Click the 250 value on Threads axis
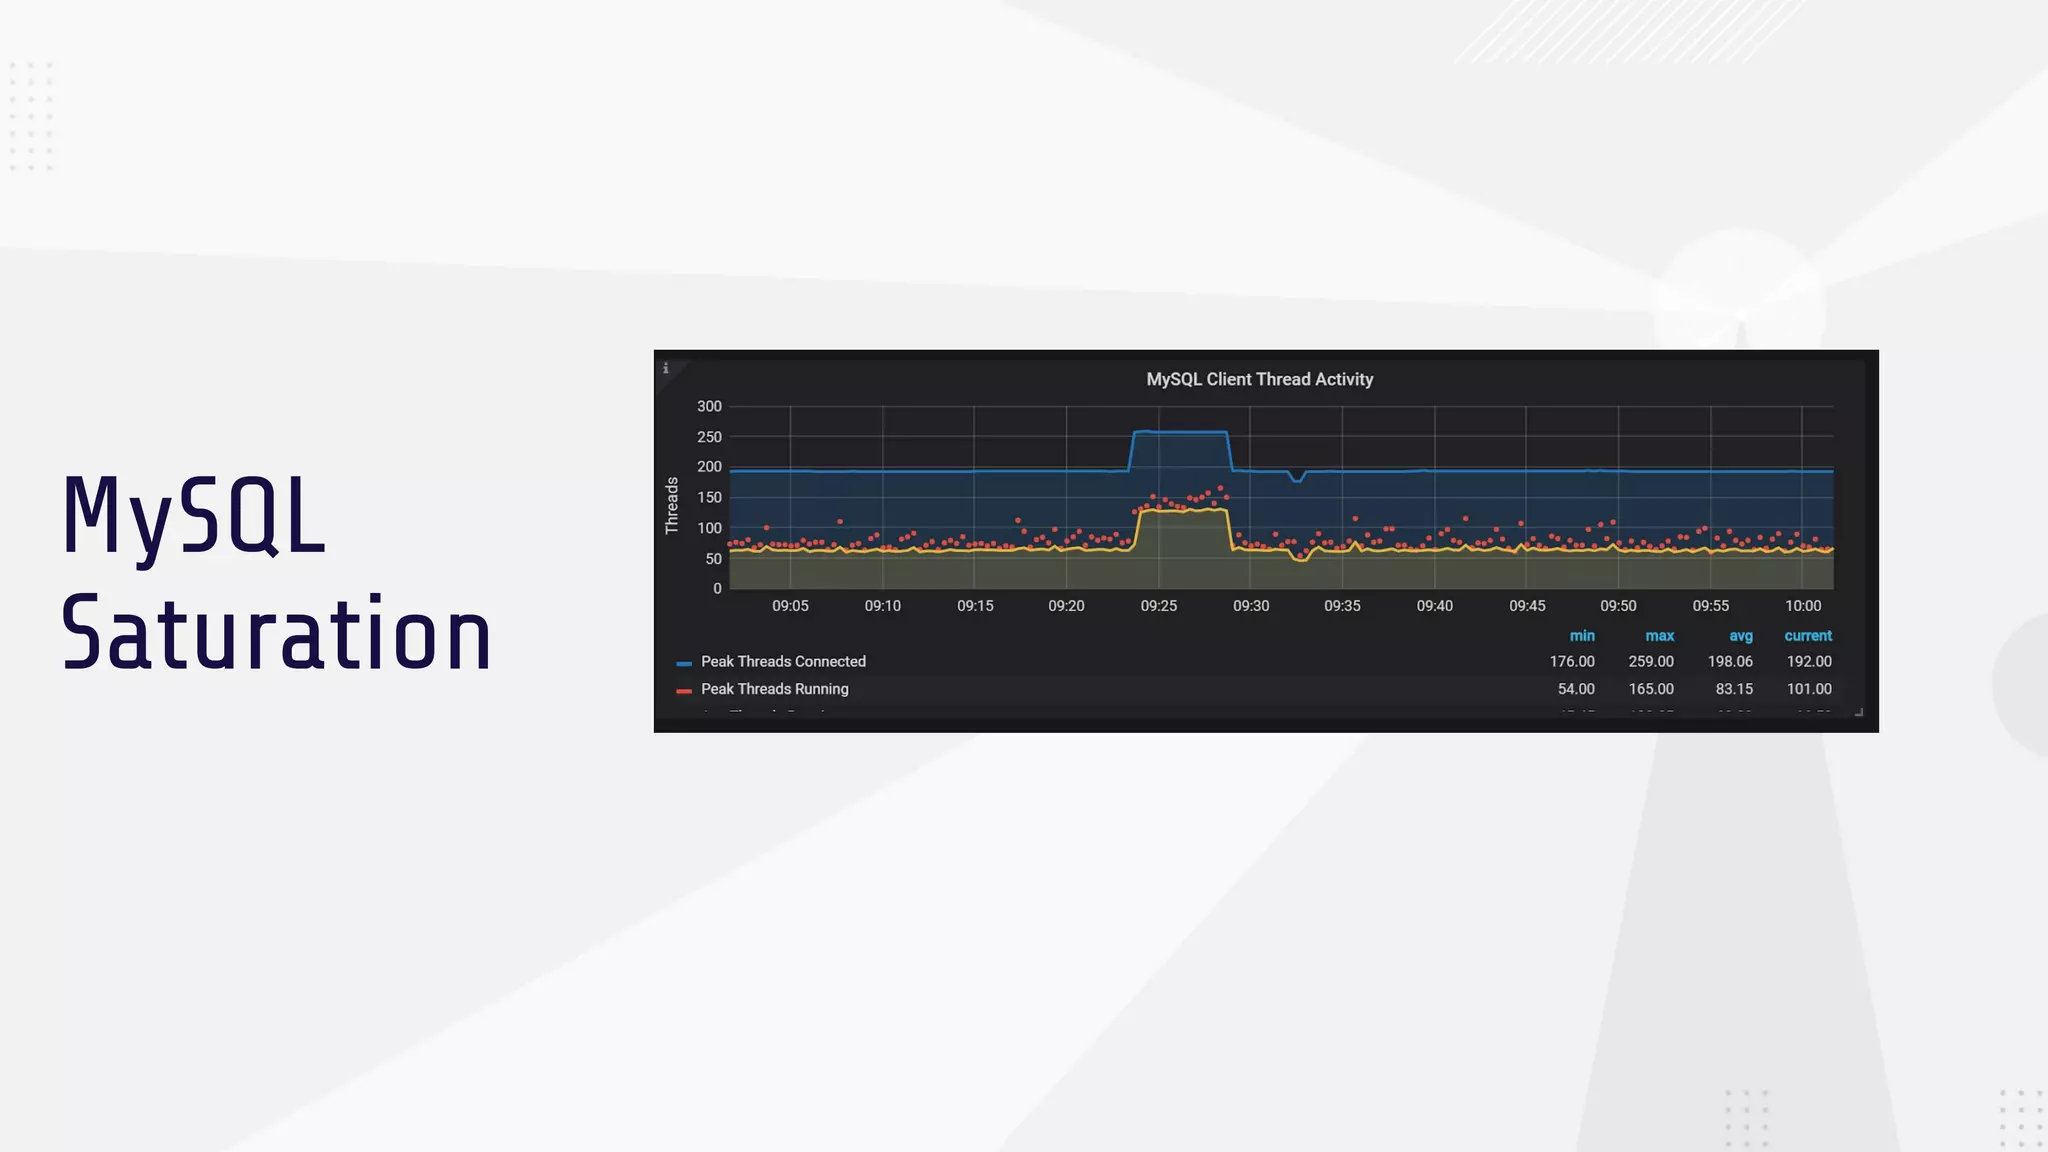The height and width of the screenshot is (1152, 2048). click(709, 437)
